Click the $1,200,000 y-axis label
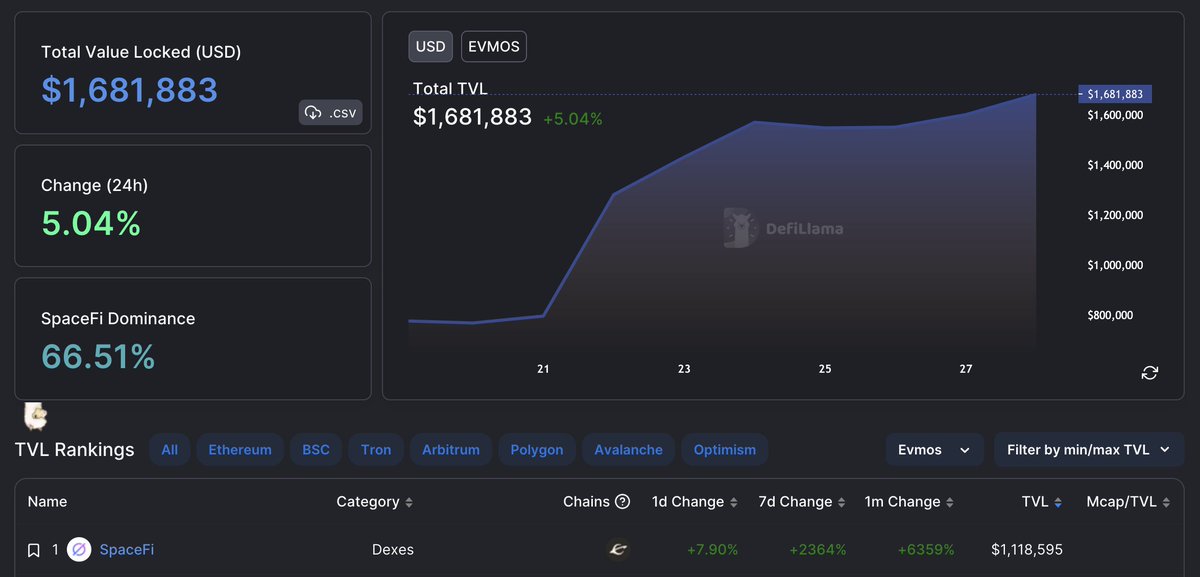This screenshot has width=1200, height=577. pyautogui.click(x=1115, y=215)
